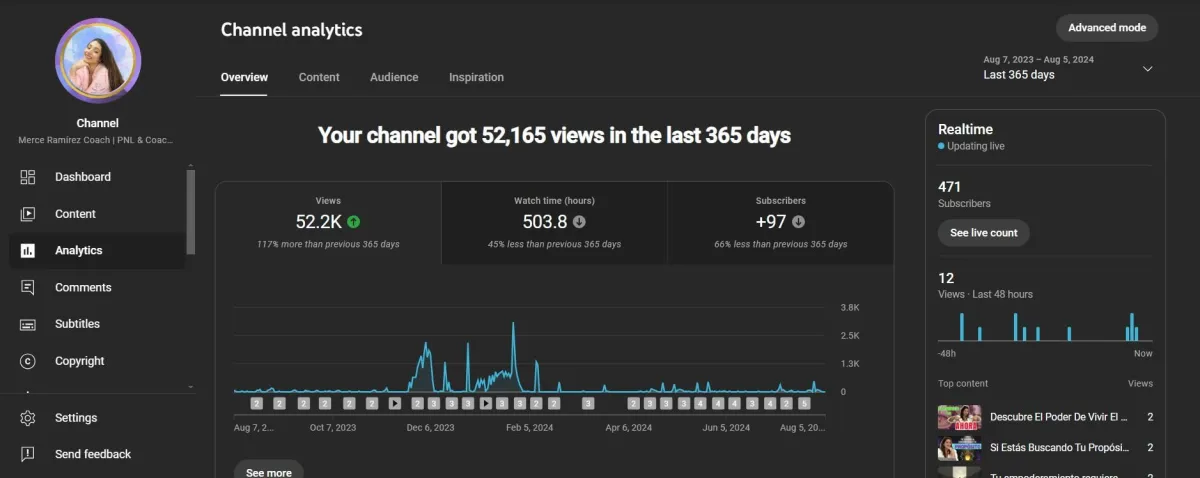
Task: Switch to the Content tab in analytics
Action: 319,77
